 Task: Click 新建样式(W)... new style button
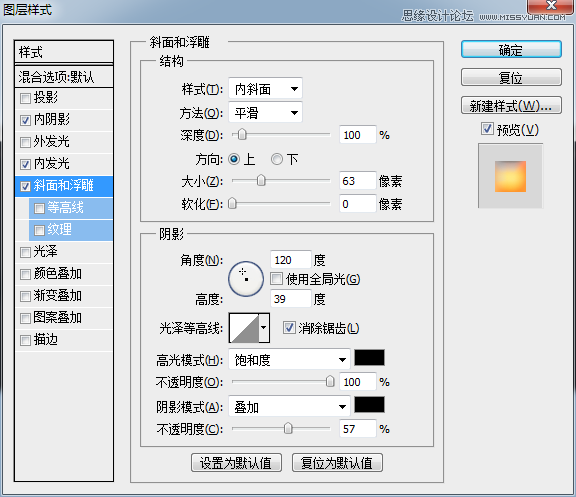pos(511,105)
